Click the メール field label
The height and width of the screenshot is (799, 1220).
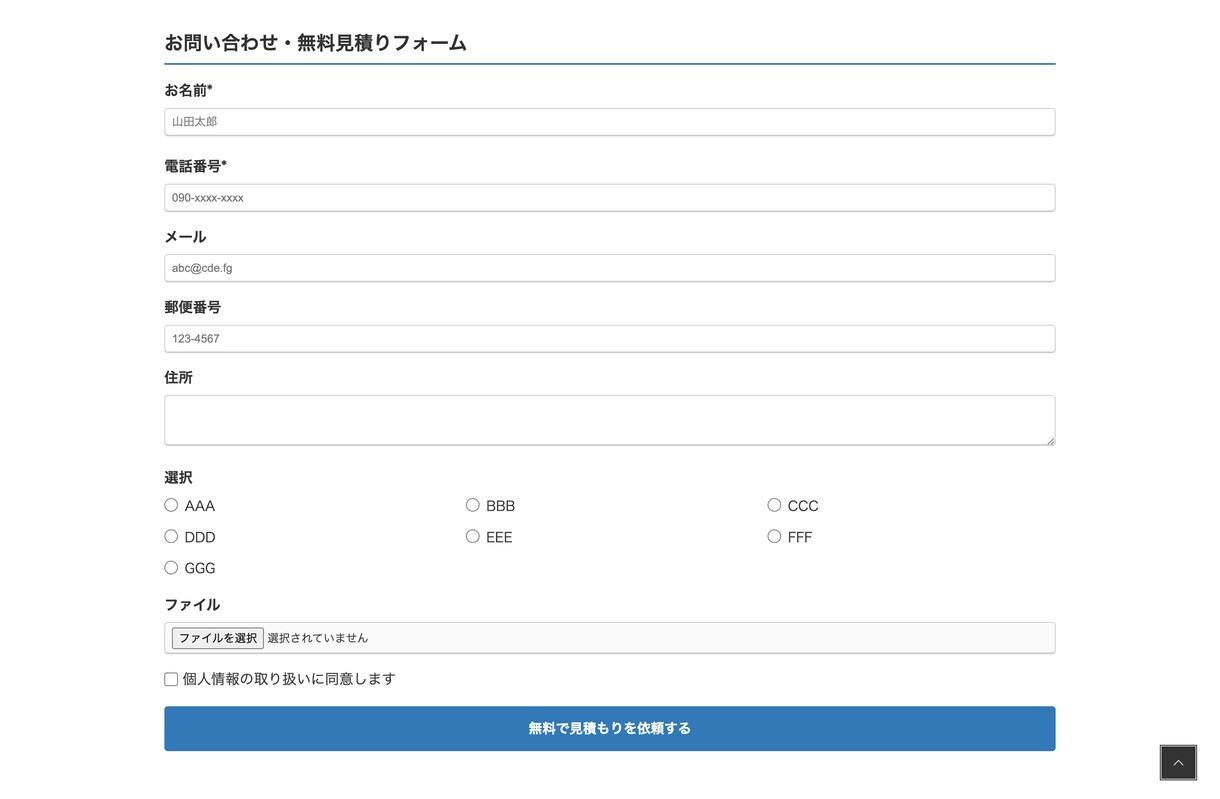pyautogui.click(x=185, y=237)
